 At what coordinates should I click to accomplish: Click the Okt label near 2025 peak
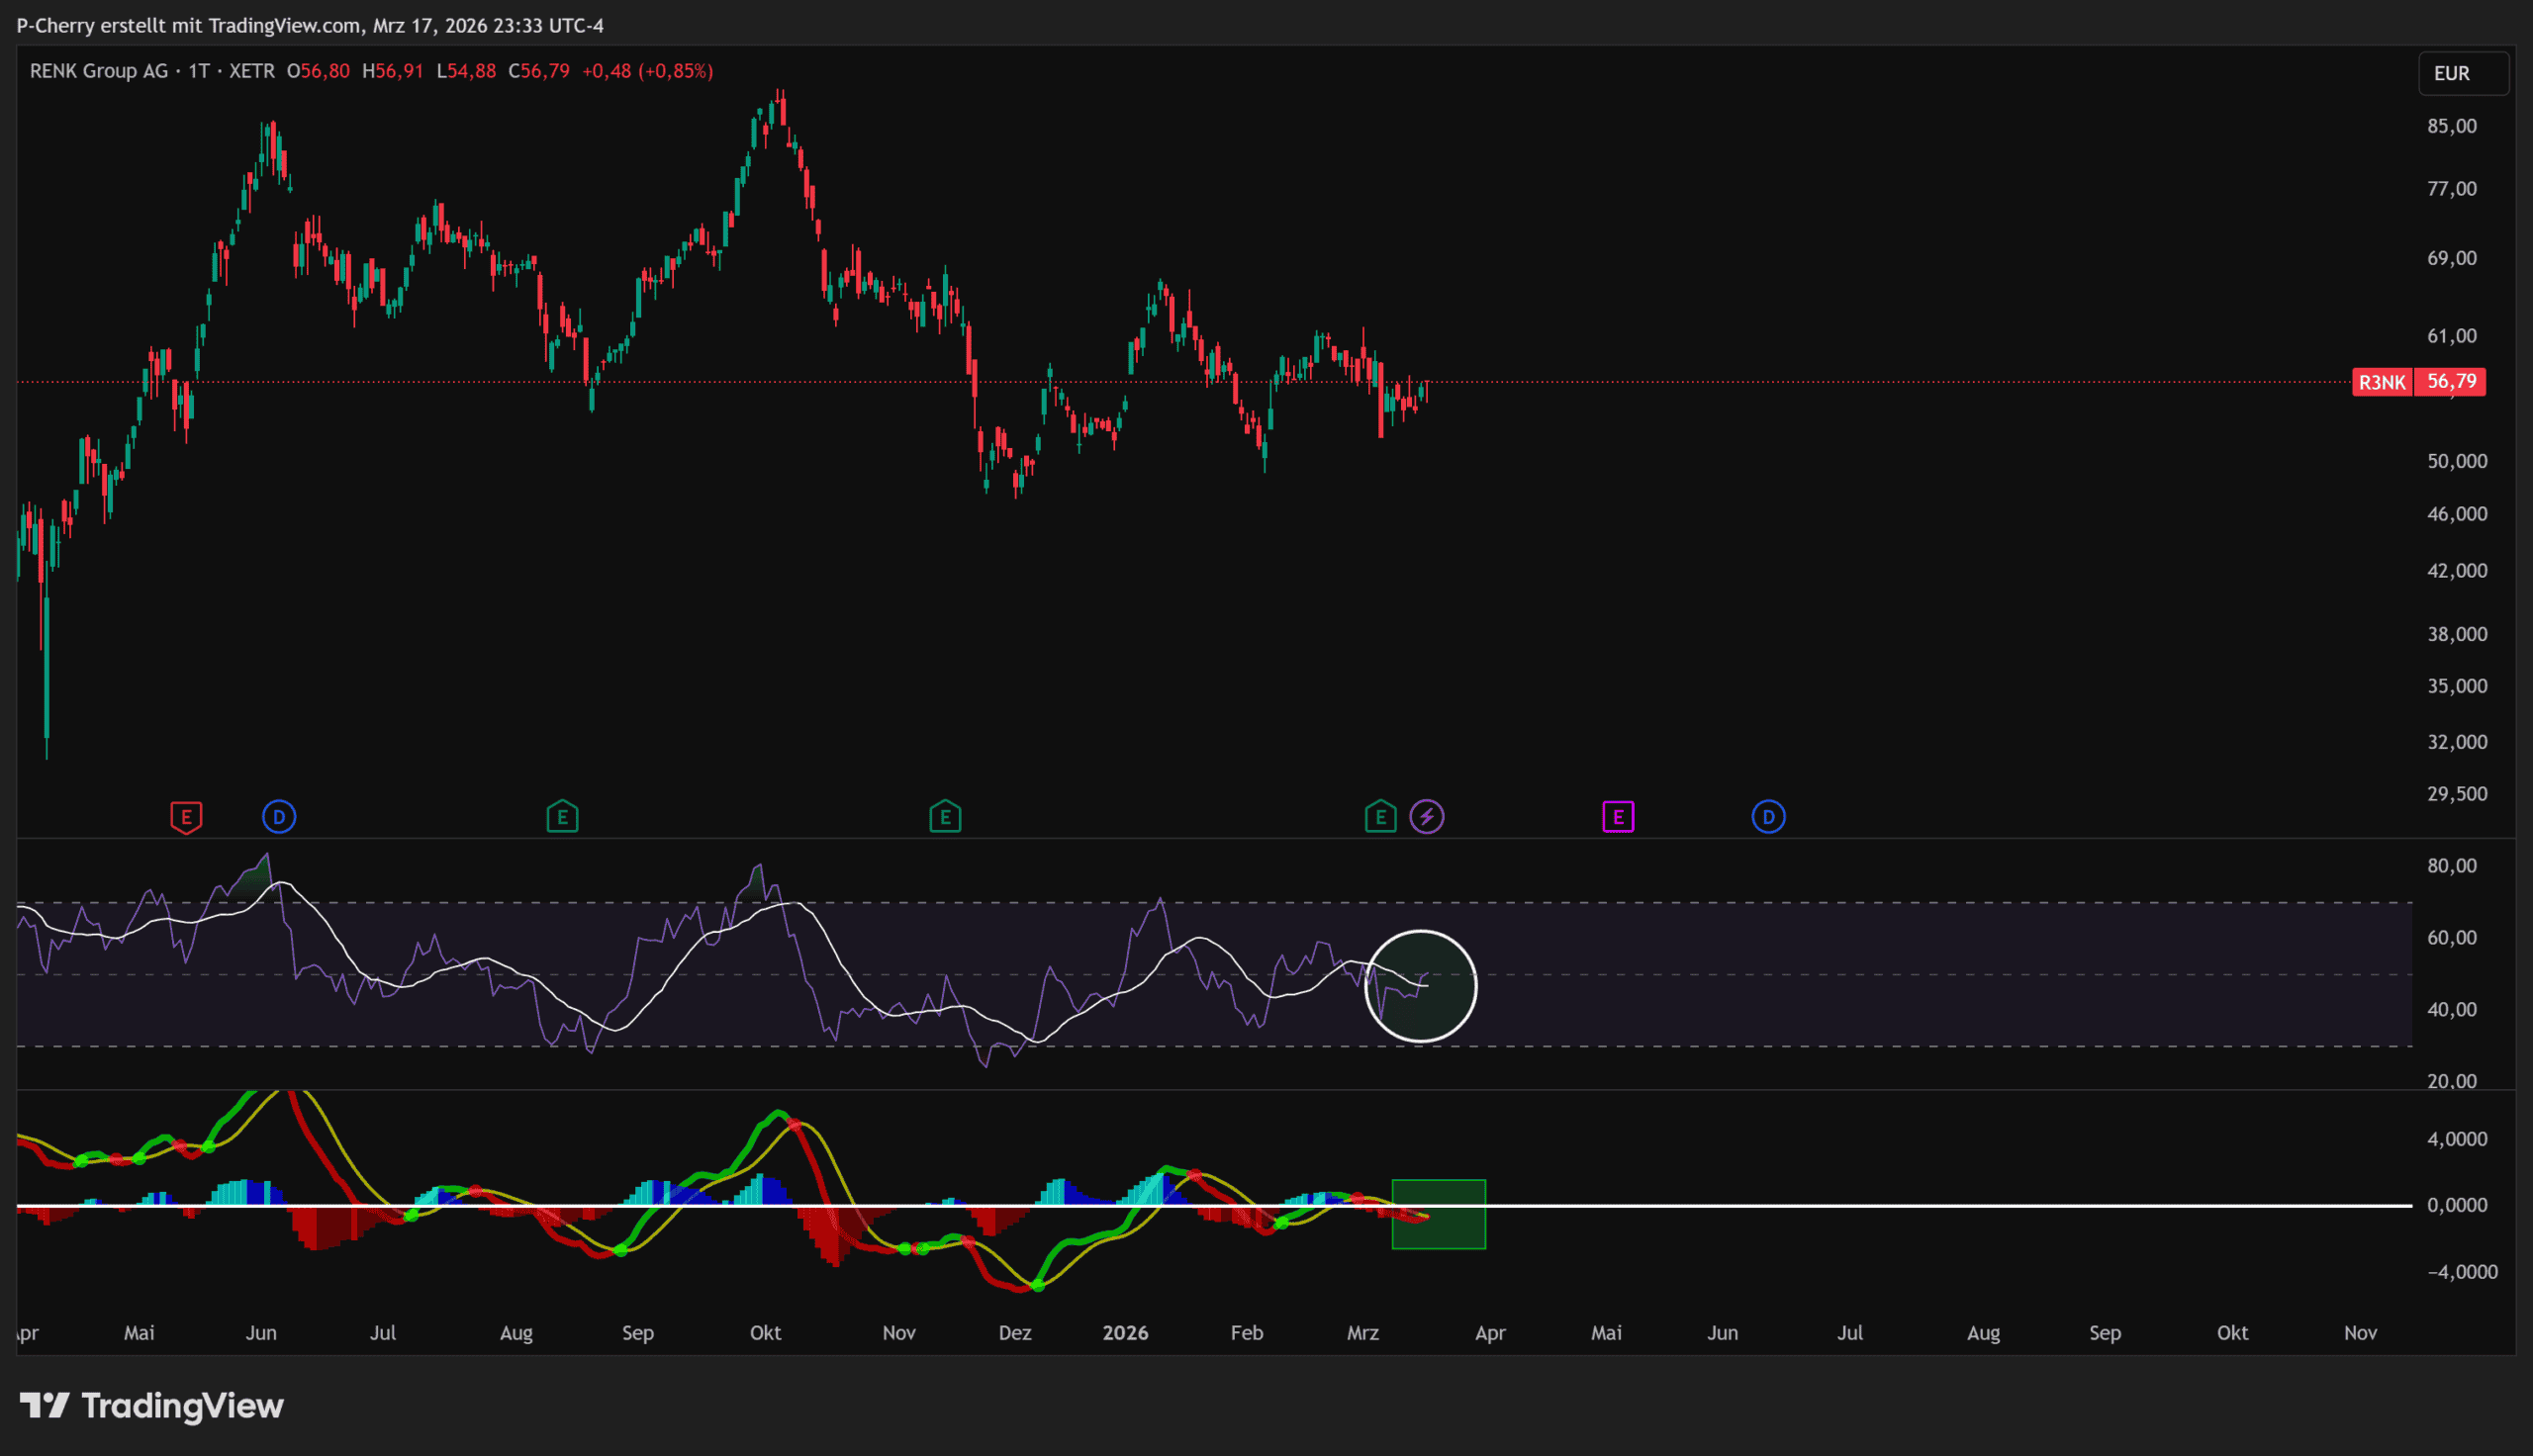[765, 1333]
